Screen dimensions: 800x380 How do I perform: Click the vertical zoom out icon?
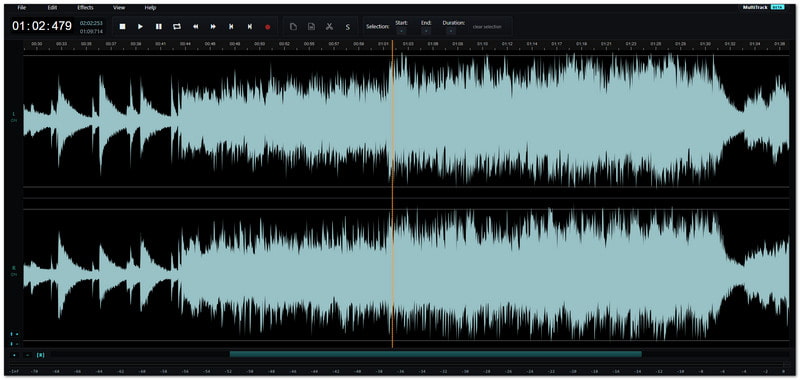click(14, 343)
